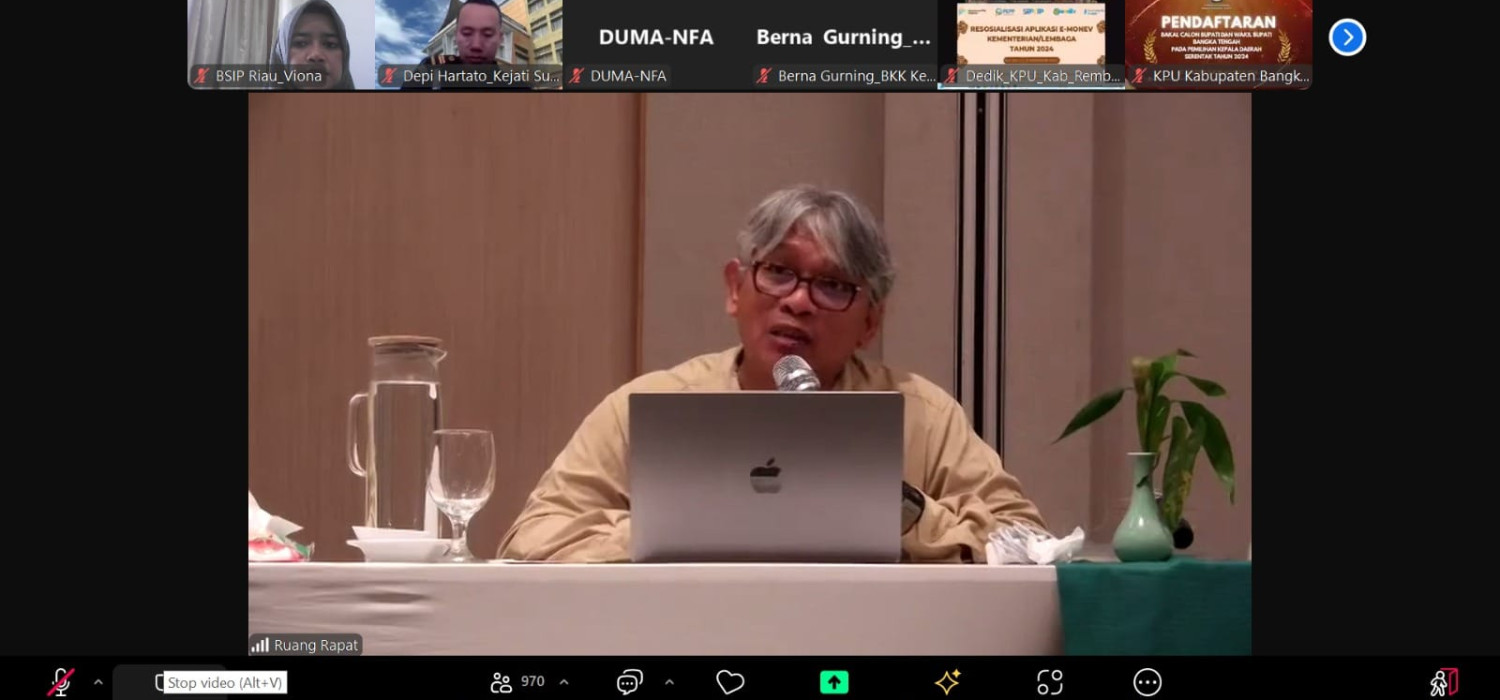Expand the chat options chevron
This screenshot has width=1500, height=700.
coord(669,682)
